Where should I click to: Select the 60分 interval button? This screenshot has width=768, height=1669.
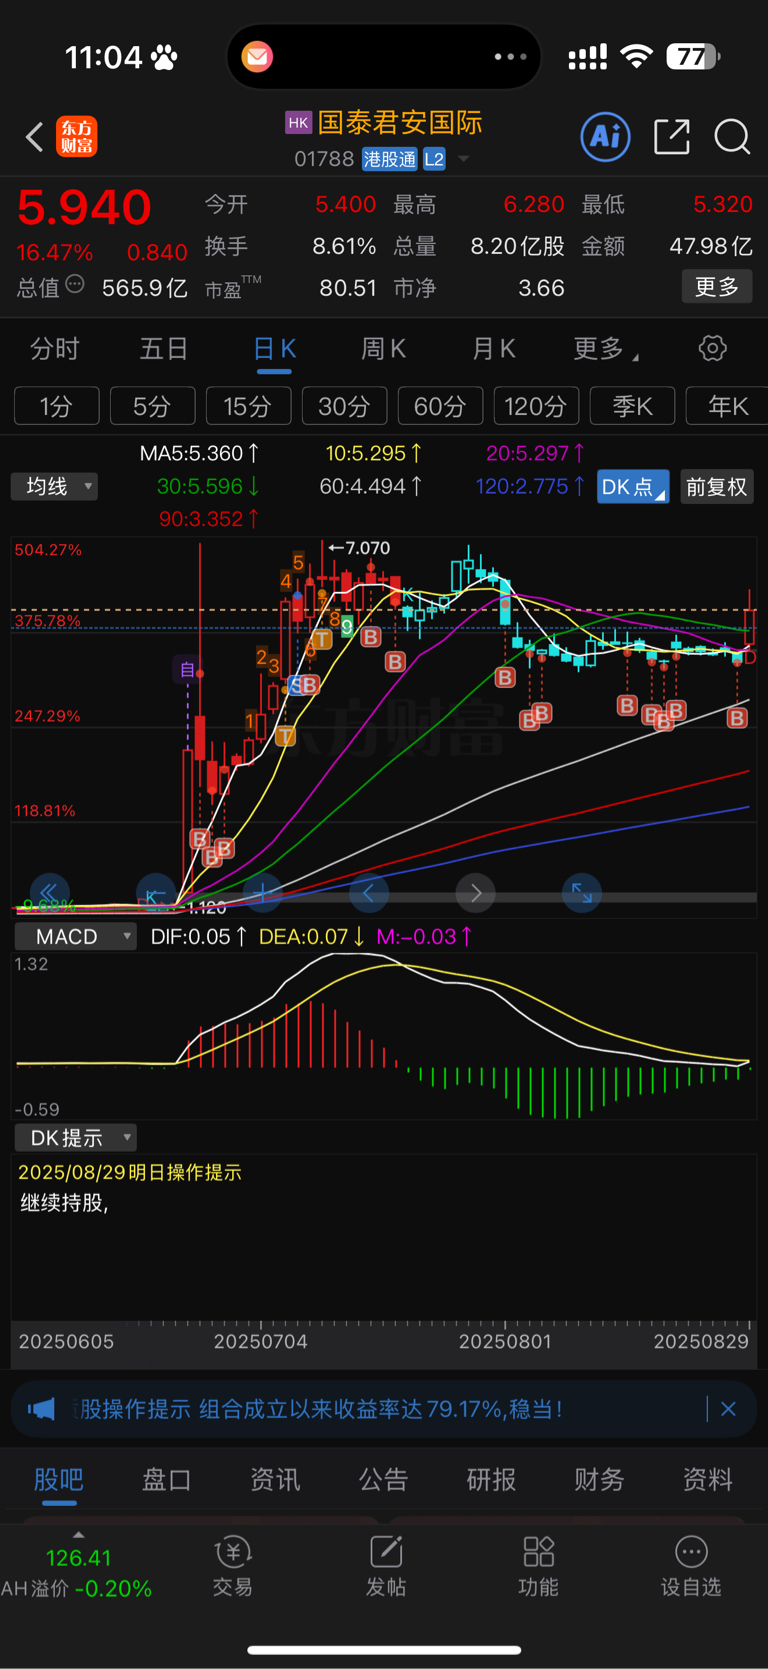click(x=440, y=406)
